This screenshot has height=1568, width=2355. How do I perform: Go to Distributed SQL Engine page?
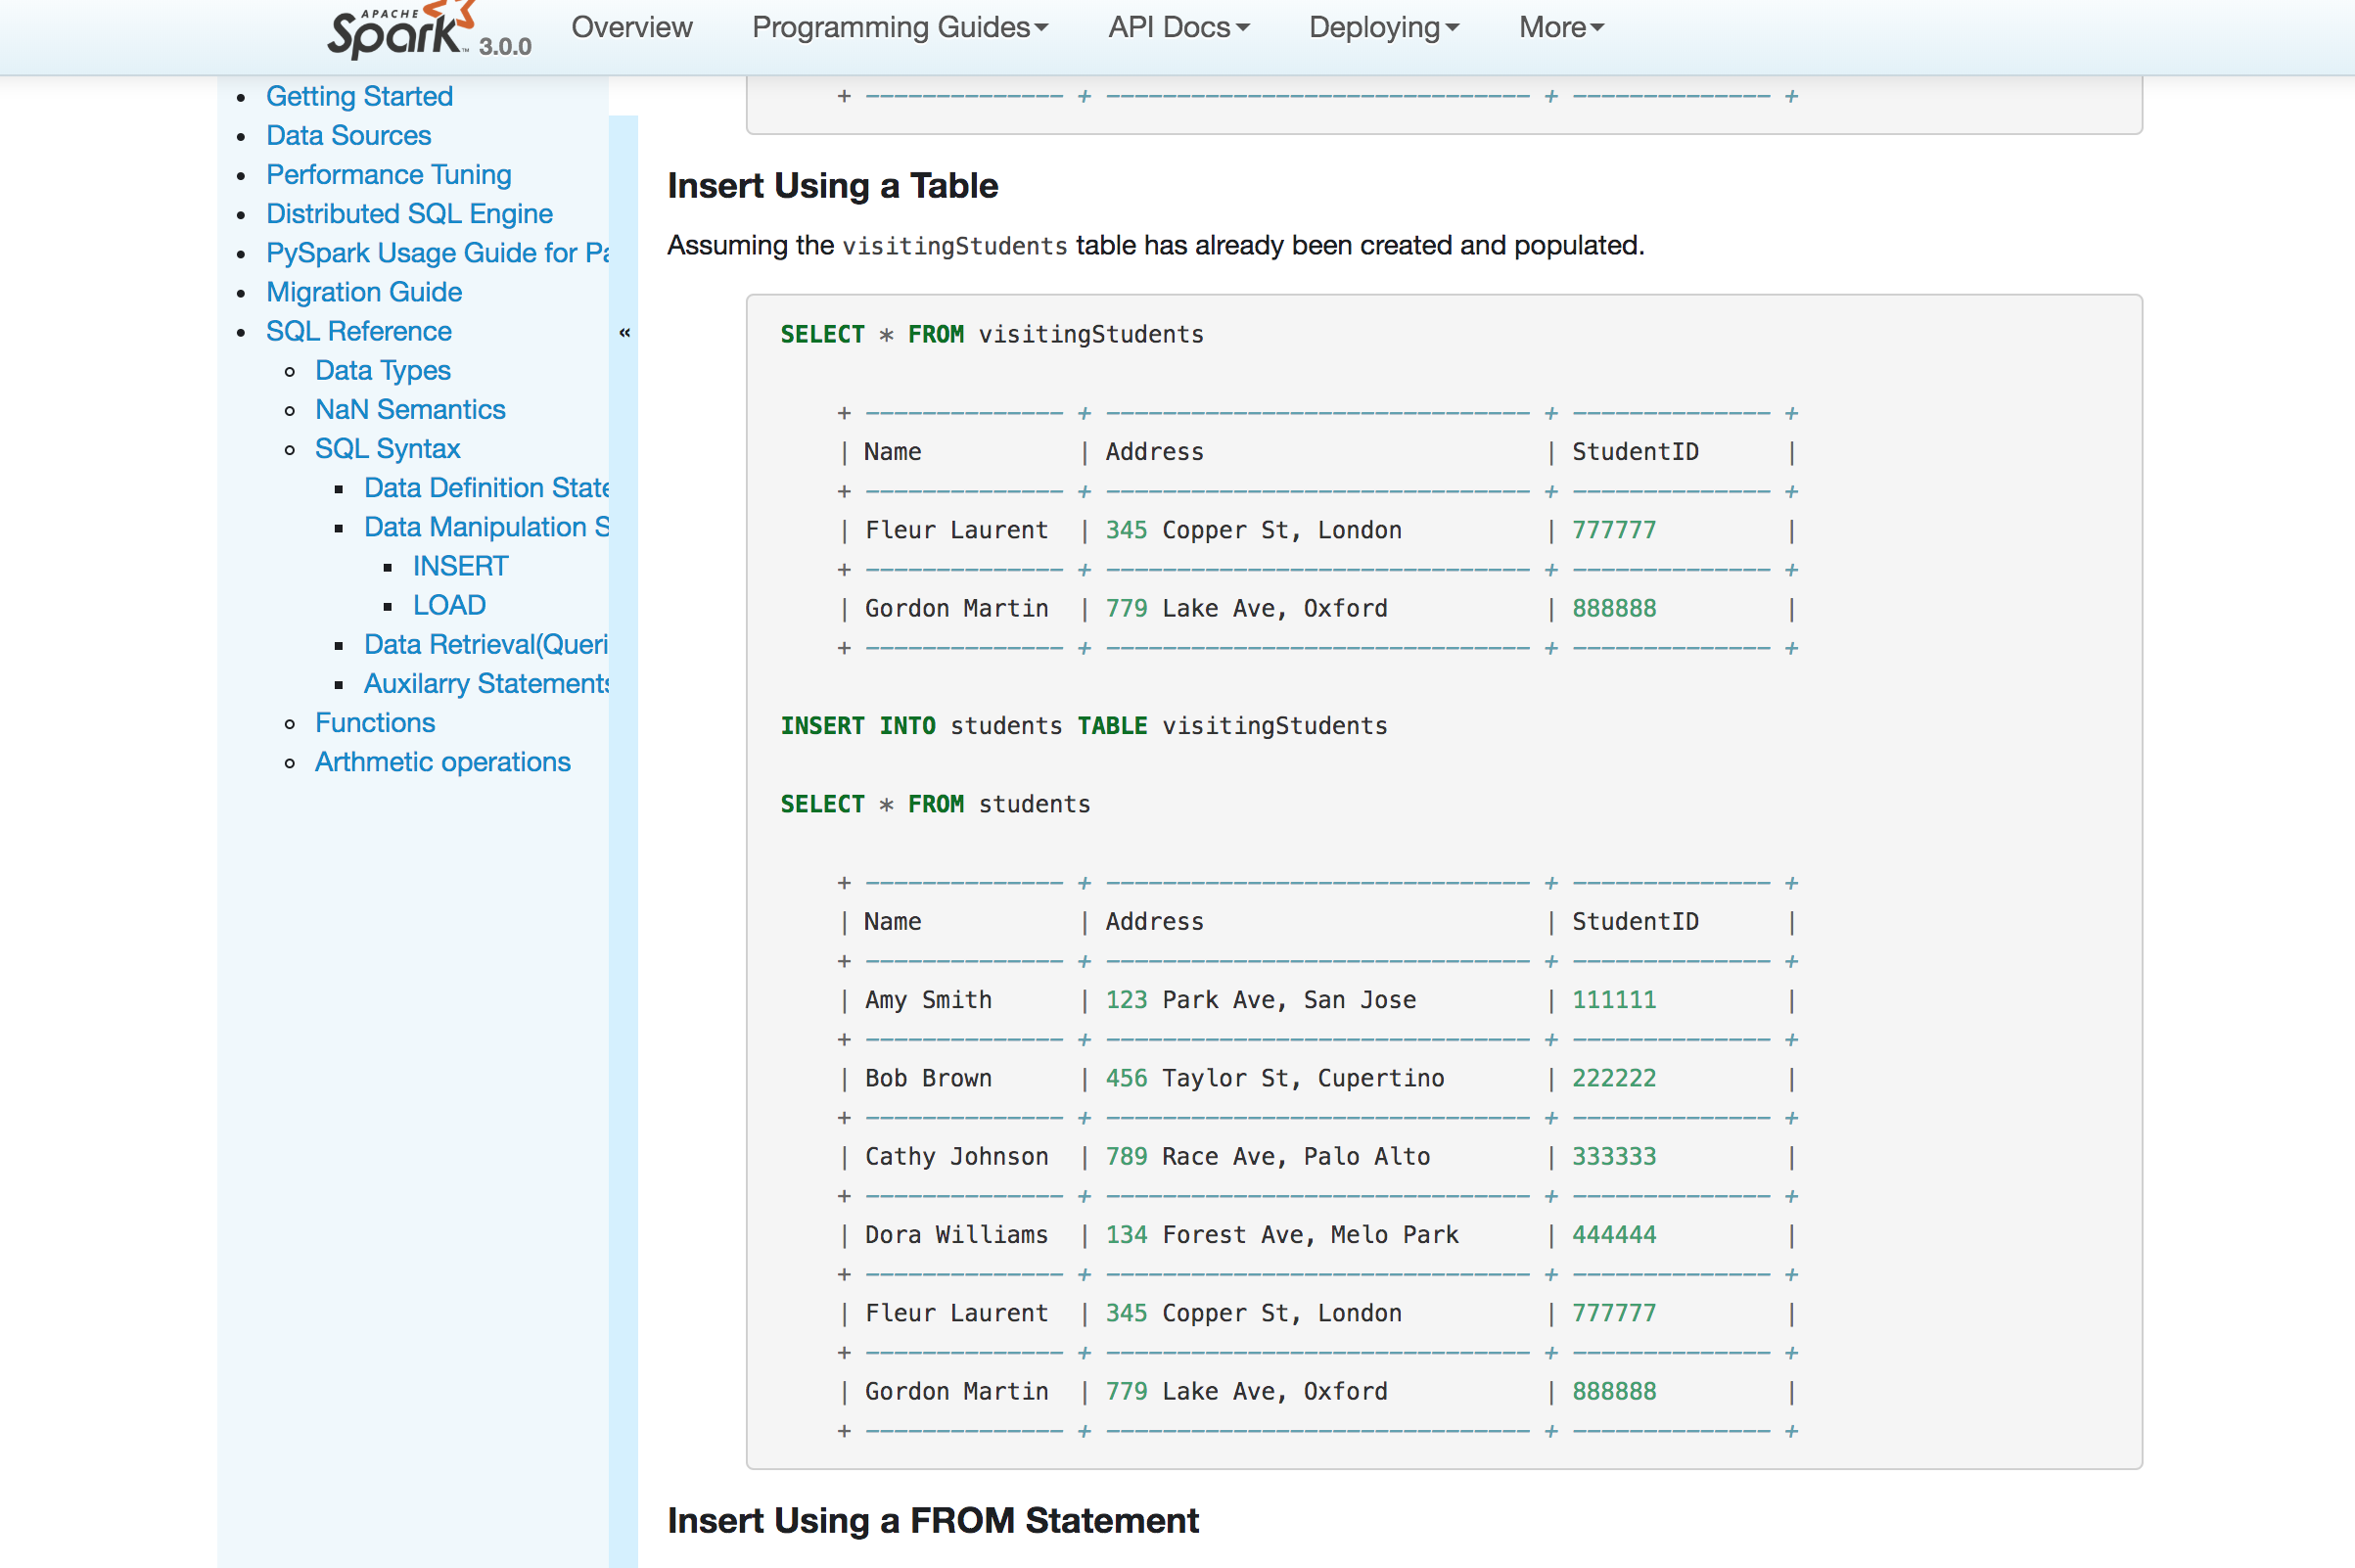click(x=409, y=213)
